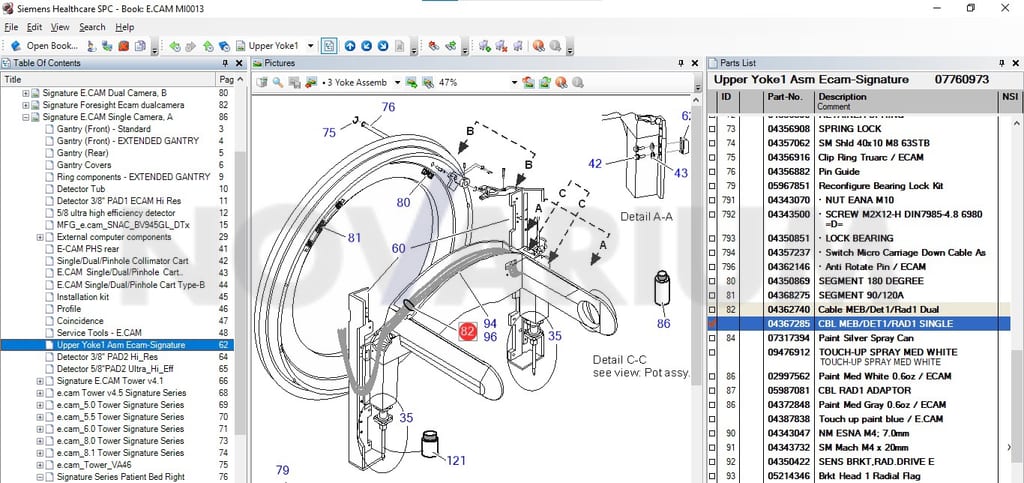The height and width of the screenshot is (483, 1024).
Task: Open the 47% zoom level dropdown
Action: [x=514, y=82]
